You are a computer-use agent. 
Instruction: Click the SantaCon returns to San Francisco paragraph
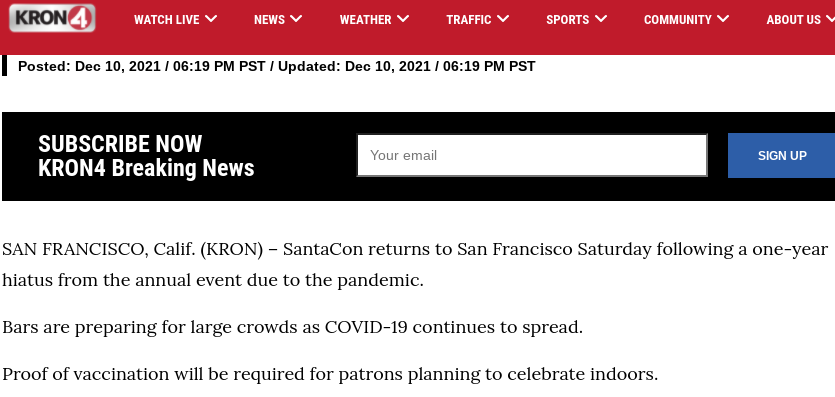point(415,264)
